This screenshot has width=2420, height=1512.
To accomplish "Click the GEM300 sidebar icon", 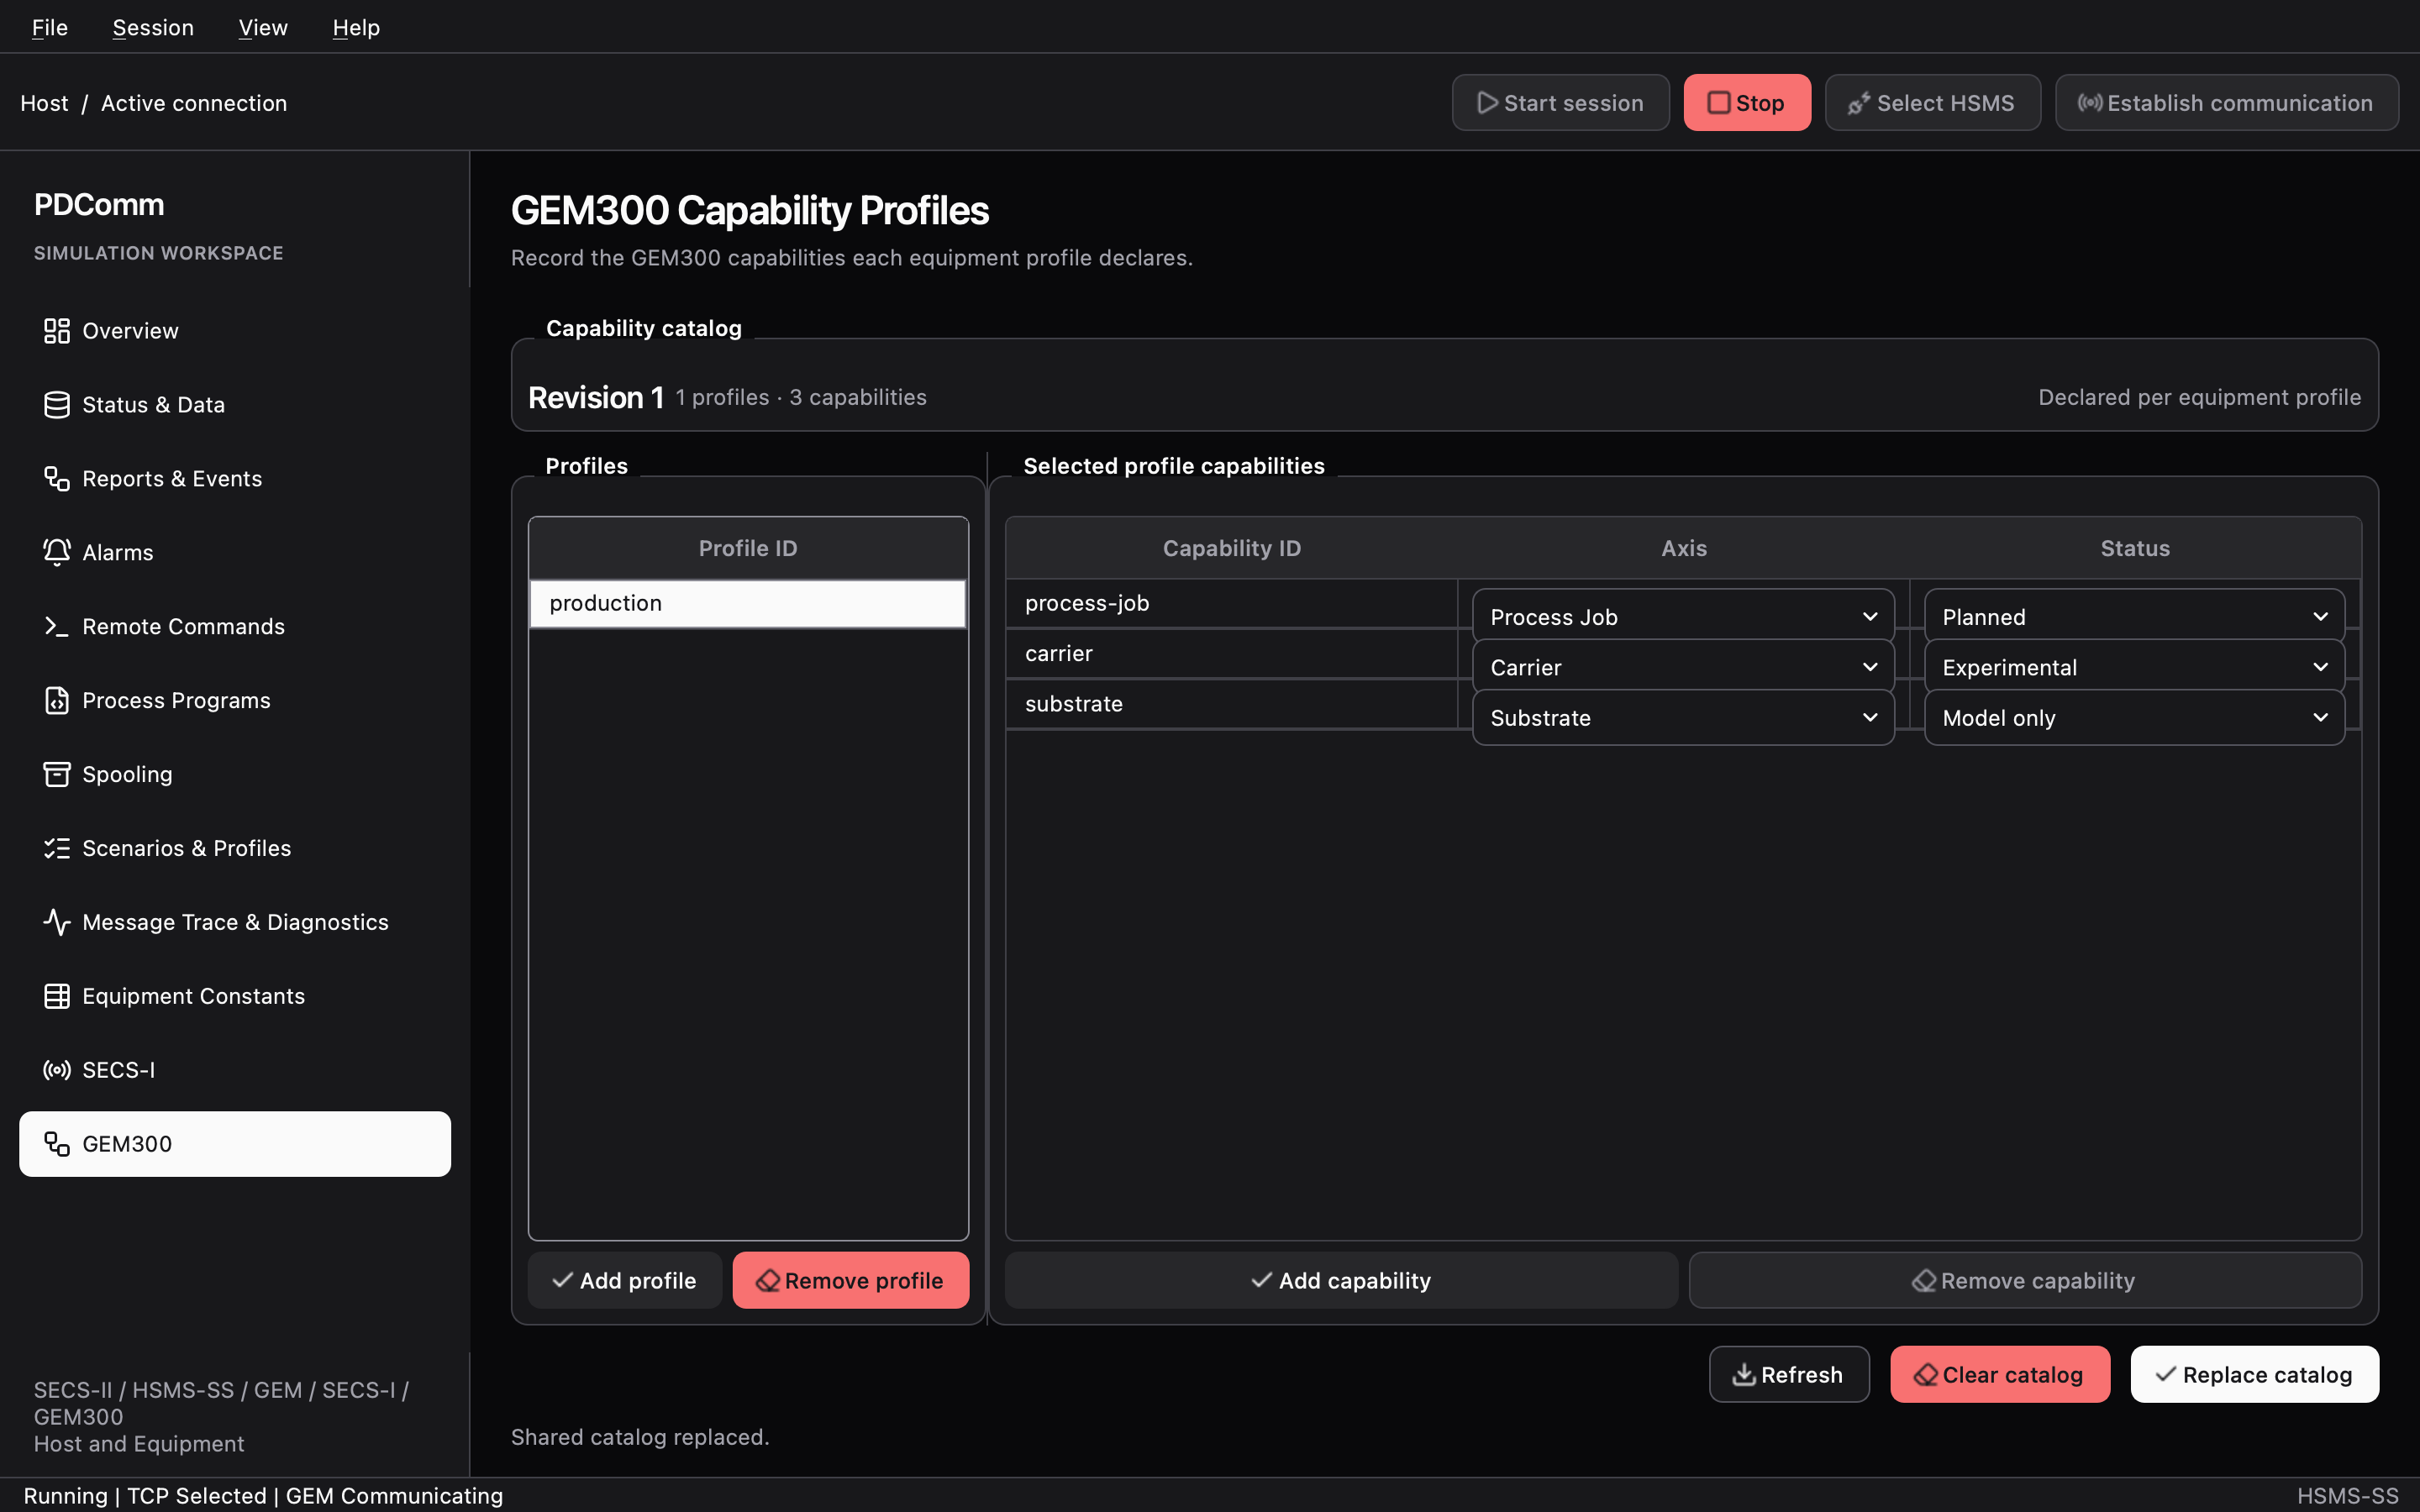I will tap(57, 1145).
